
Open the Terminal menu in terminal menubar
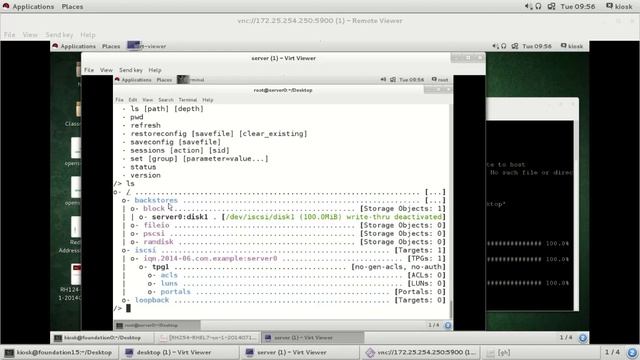pos(187,100)
